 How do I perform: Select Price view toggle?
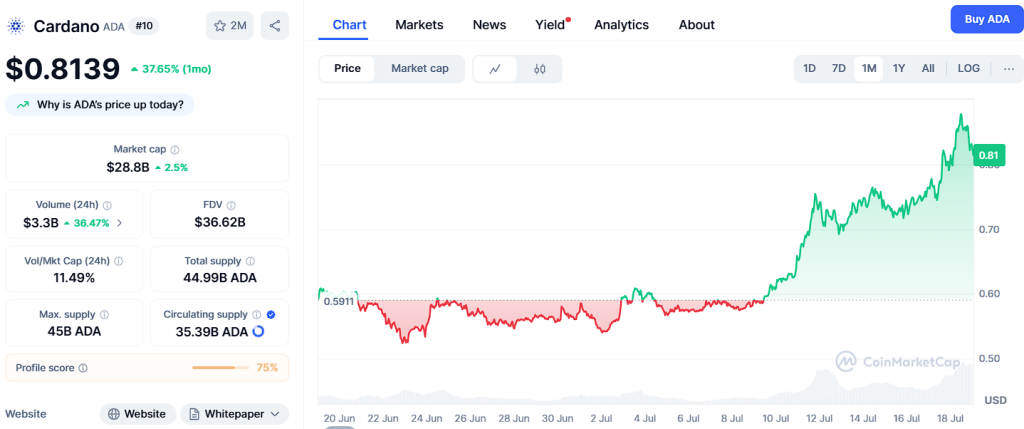tap(347, 69)
